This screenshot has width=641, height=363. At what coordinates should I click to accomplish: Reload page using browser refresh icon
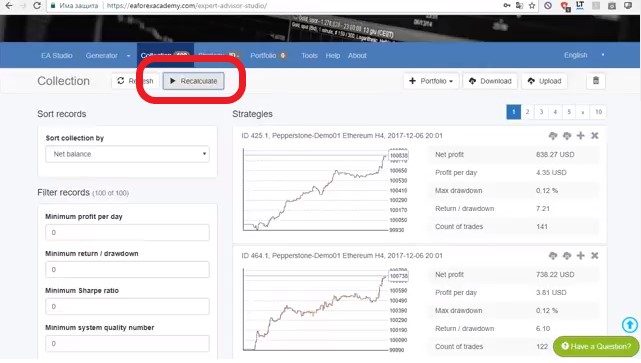[x=37, y=6]
